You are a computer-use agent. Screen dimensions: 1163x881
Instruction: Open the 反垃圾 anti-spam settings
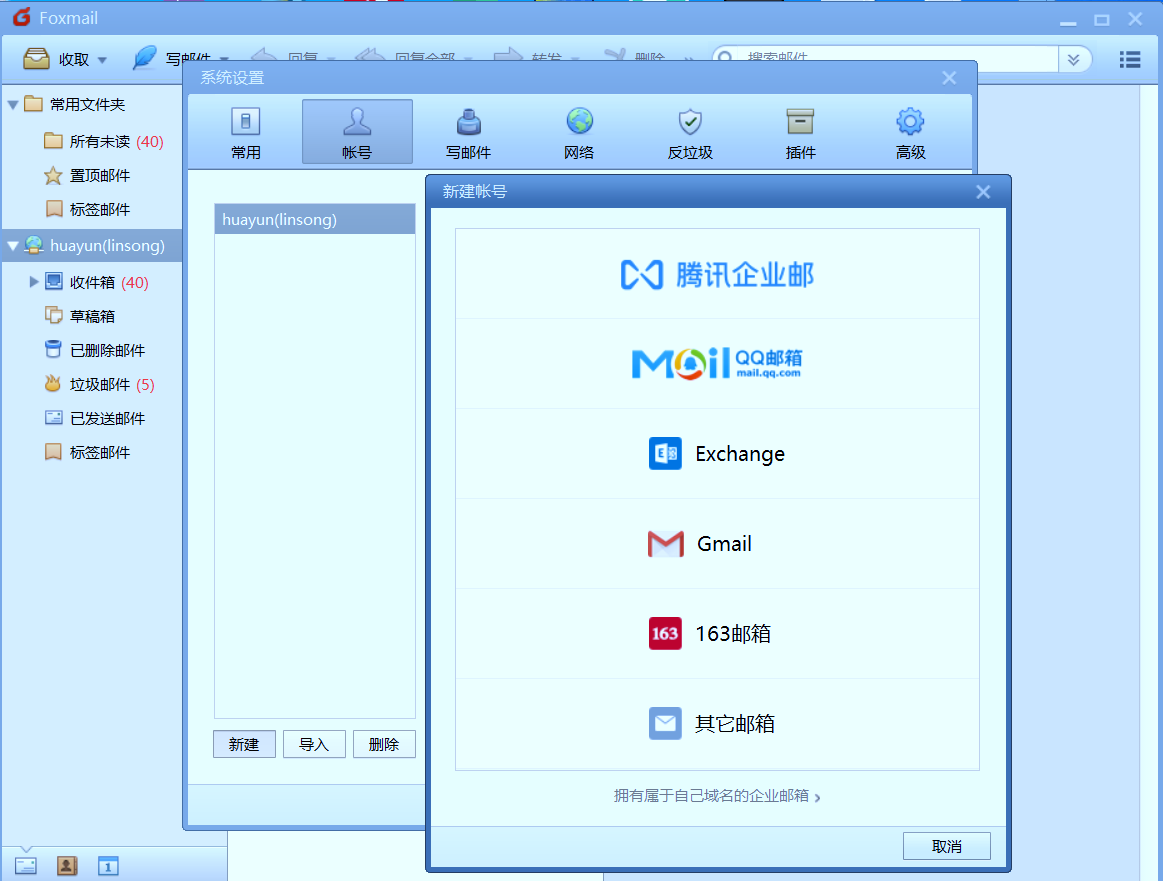689,131
